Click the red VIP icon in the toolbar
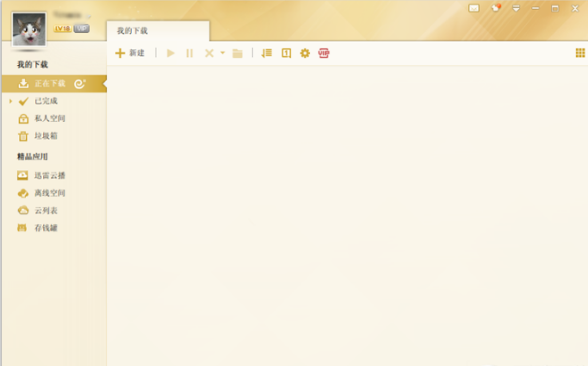588x366 pixels. tap(324, 53)
